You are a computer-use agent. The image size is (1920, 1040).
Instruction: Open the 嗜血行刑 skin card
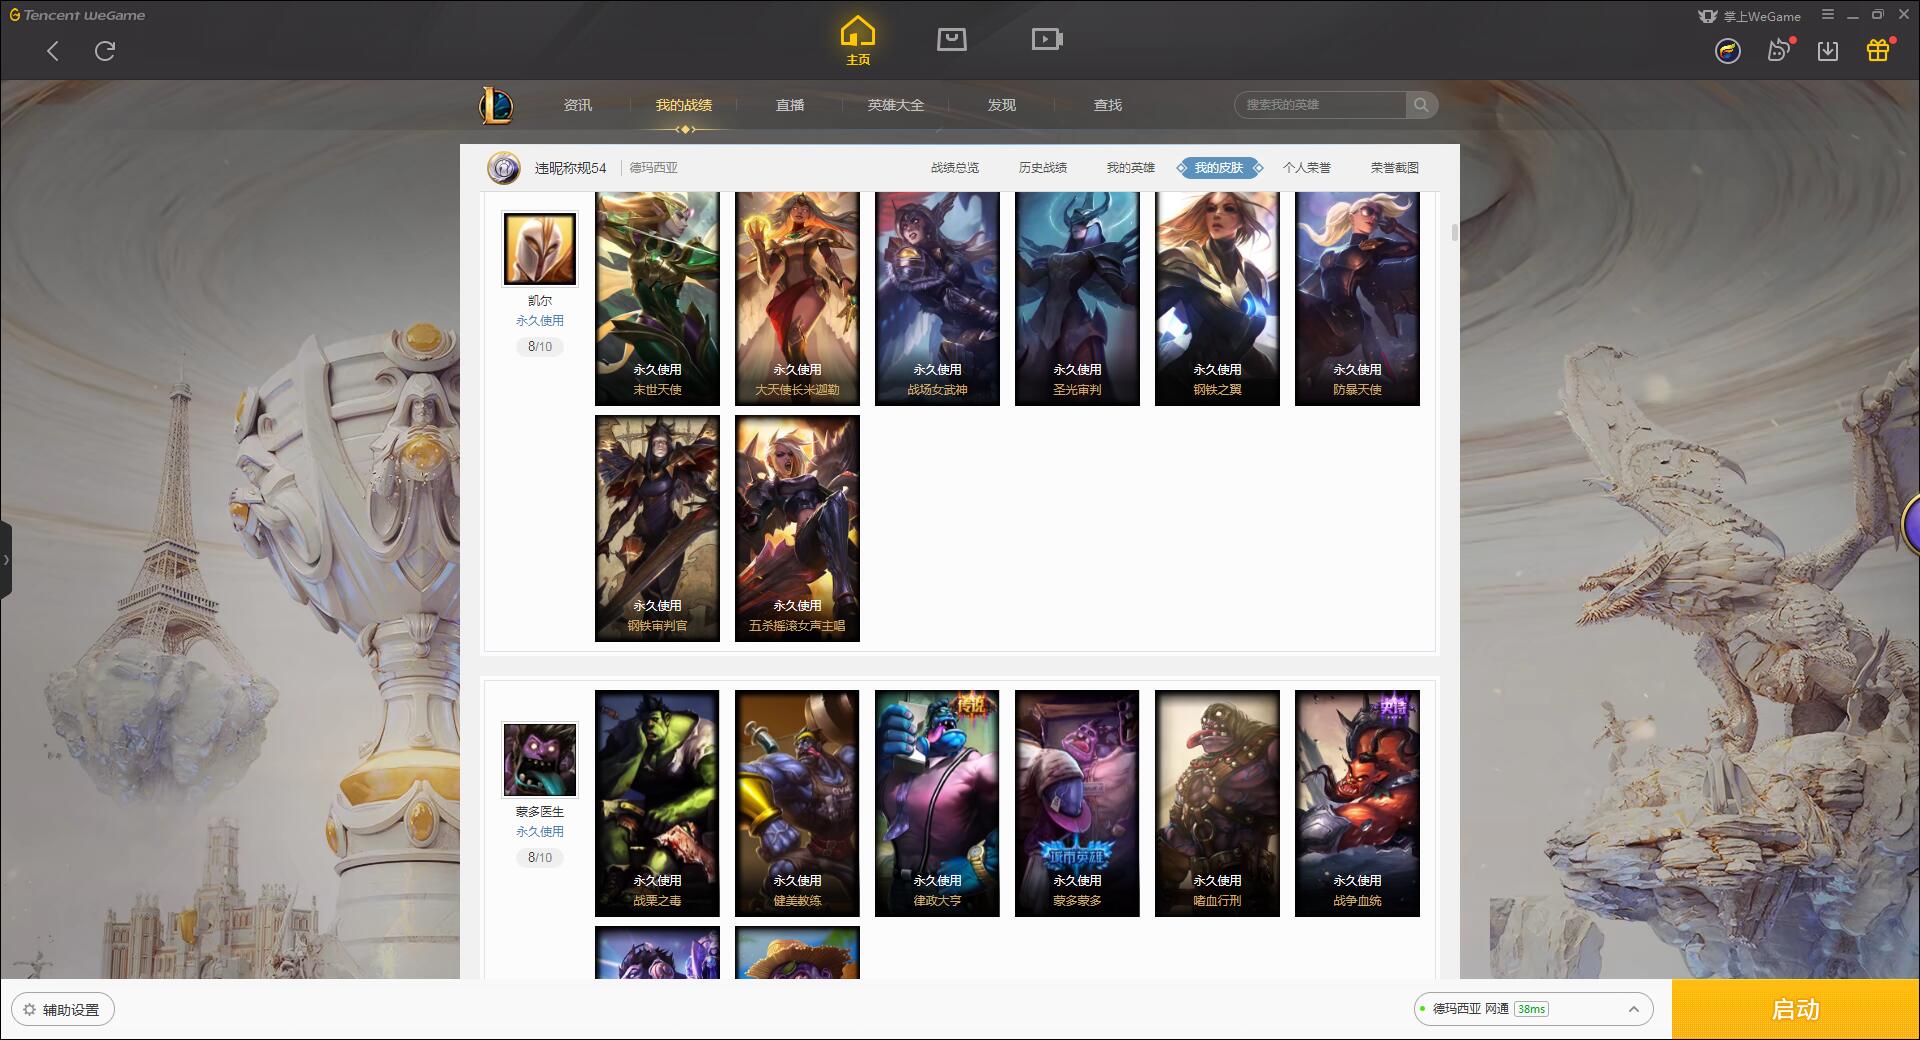click(x=1217, y=803)
